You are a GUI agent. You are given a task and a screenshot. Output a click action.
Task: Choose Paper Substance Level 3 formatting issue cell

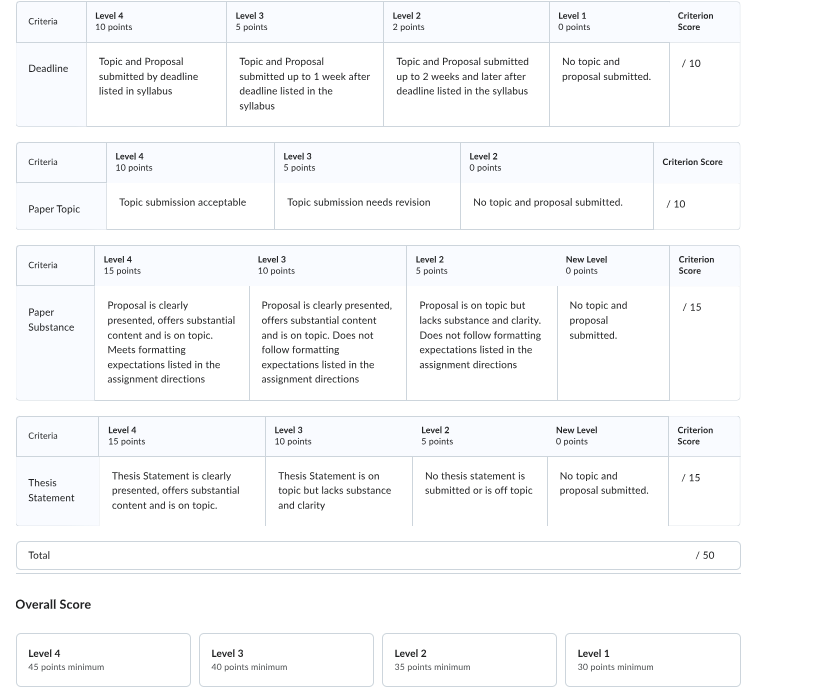[x=328, y=343]
